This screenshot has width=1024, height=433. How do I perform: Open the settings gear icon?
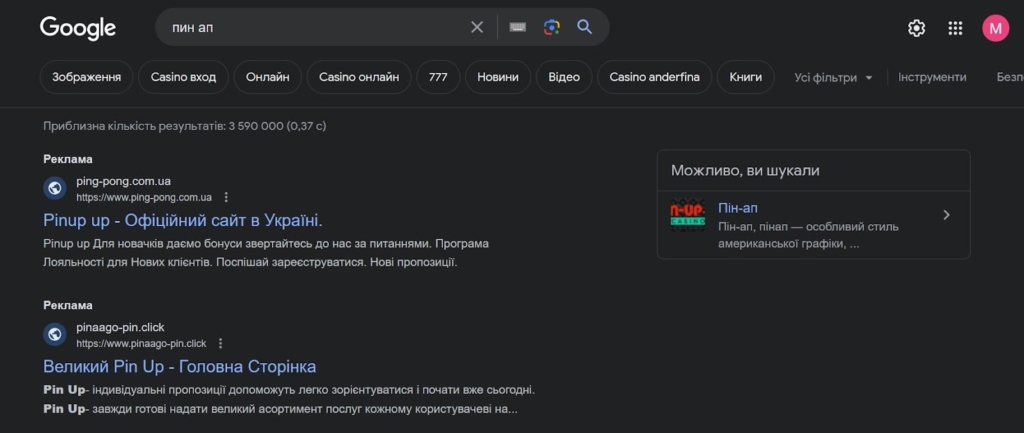tap(916, 28)
